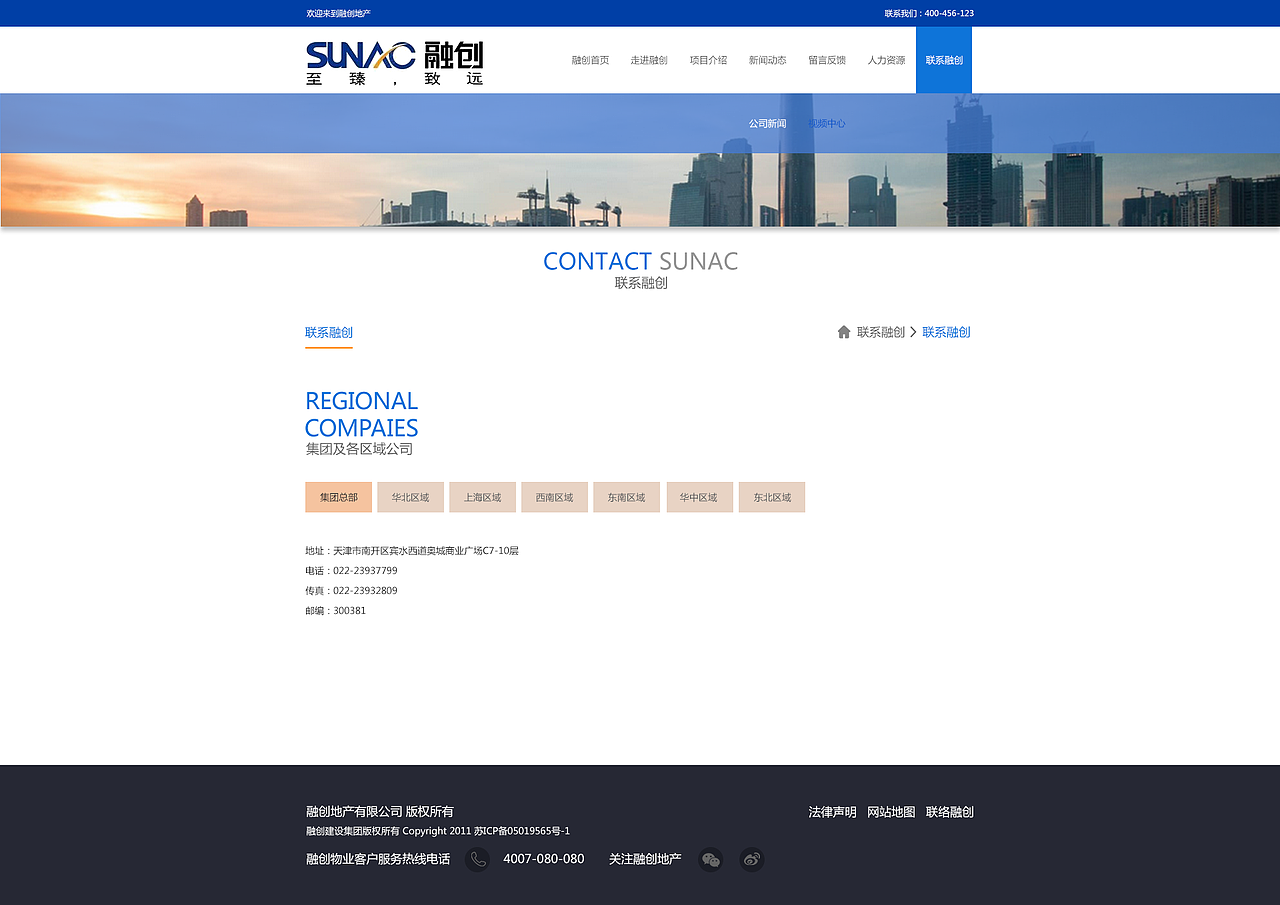Click 融创物业客户服务热线电话 label
Image resolution: width=1280 pixels, height=905 pixels.
point(378,859)
